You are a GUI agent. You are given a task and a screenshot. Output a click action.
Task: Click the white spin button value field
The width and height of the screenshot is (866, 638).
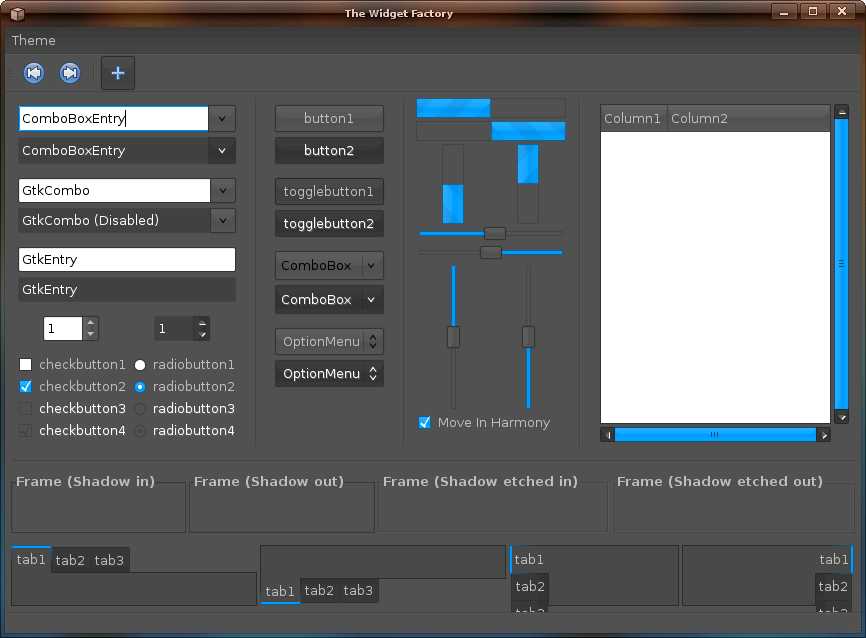pyautogui.click(x=63, y=329)
